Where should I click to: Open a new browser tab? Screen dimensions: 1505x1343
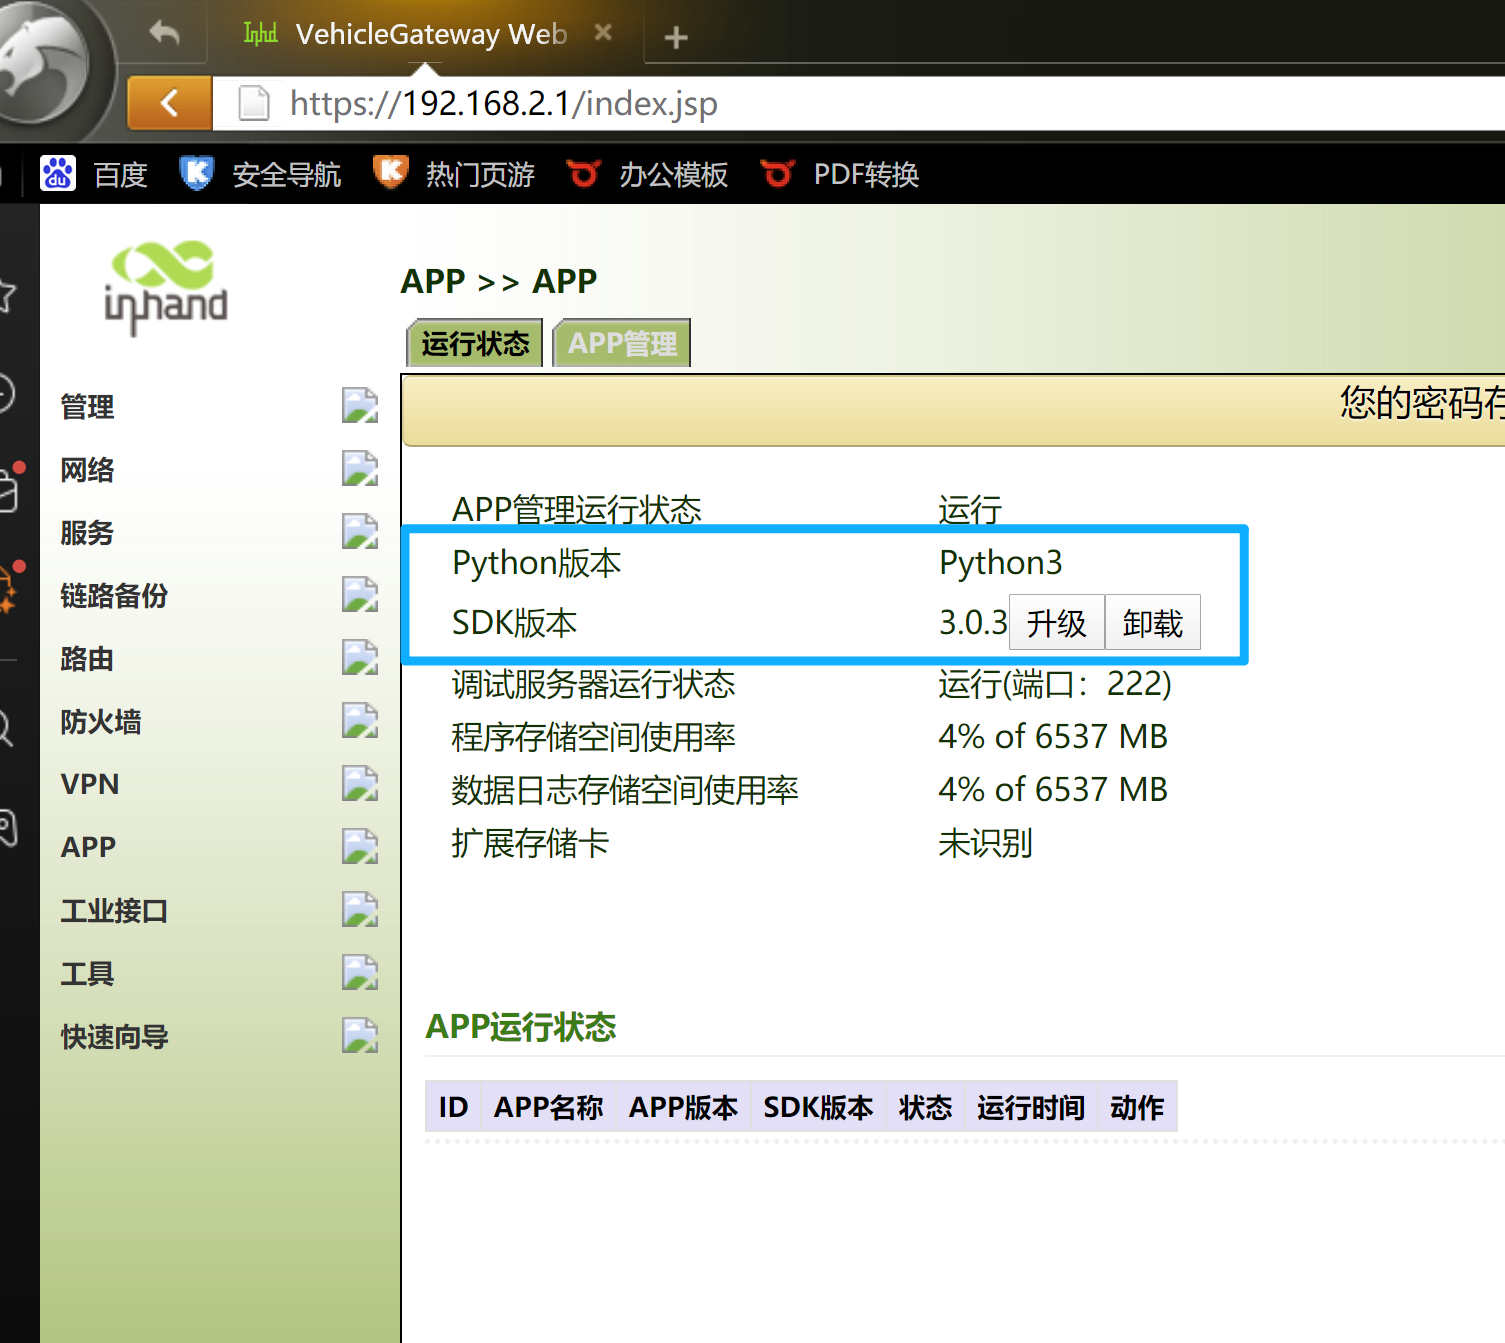676,38
